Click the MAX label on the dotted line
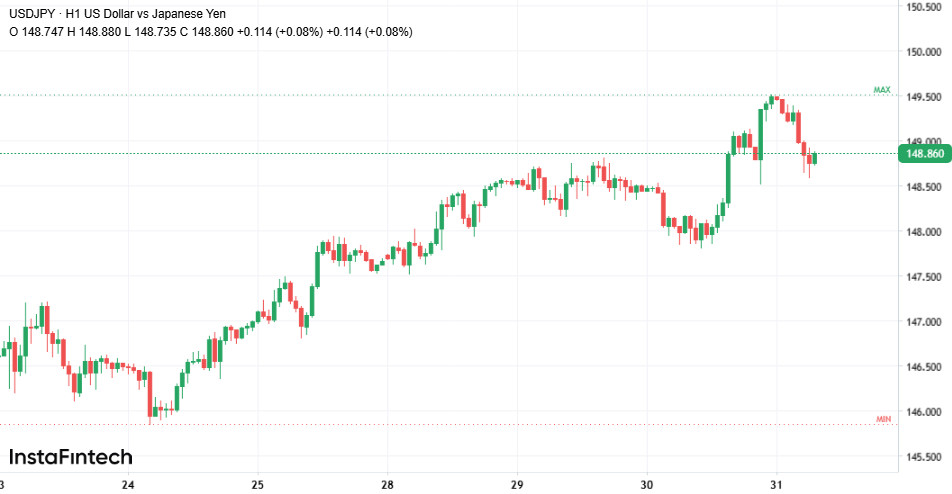Viewport: 952px width, 494px height. point(882,90)
